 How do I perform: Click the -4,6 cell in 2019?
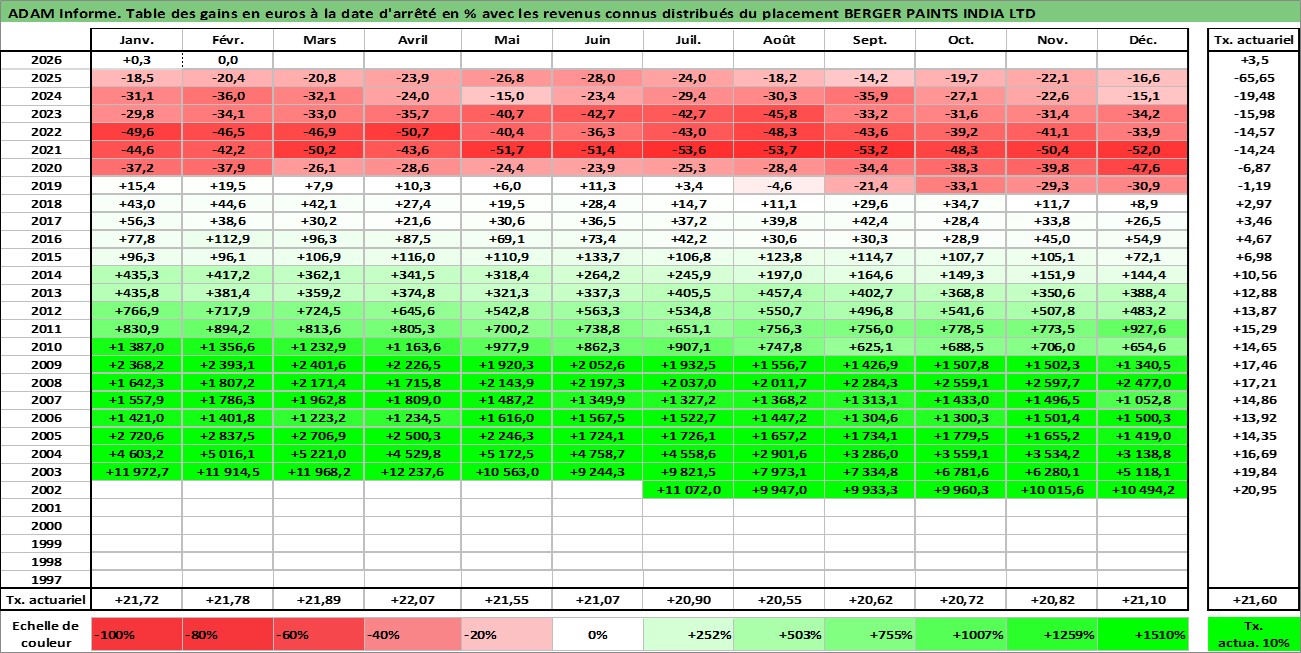click(x=778, y=185)
